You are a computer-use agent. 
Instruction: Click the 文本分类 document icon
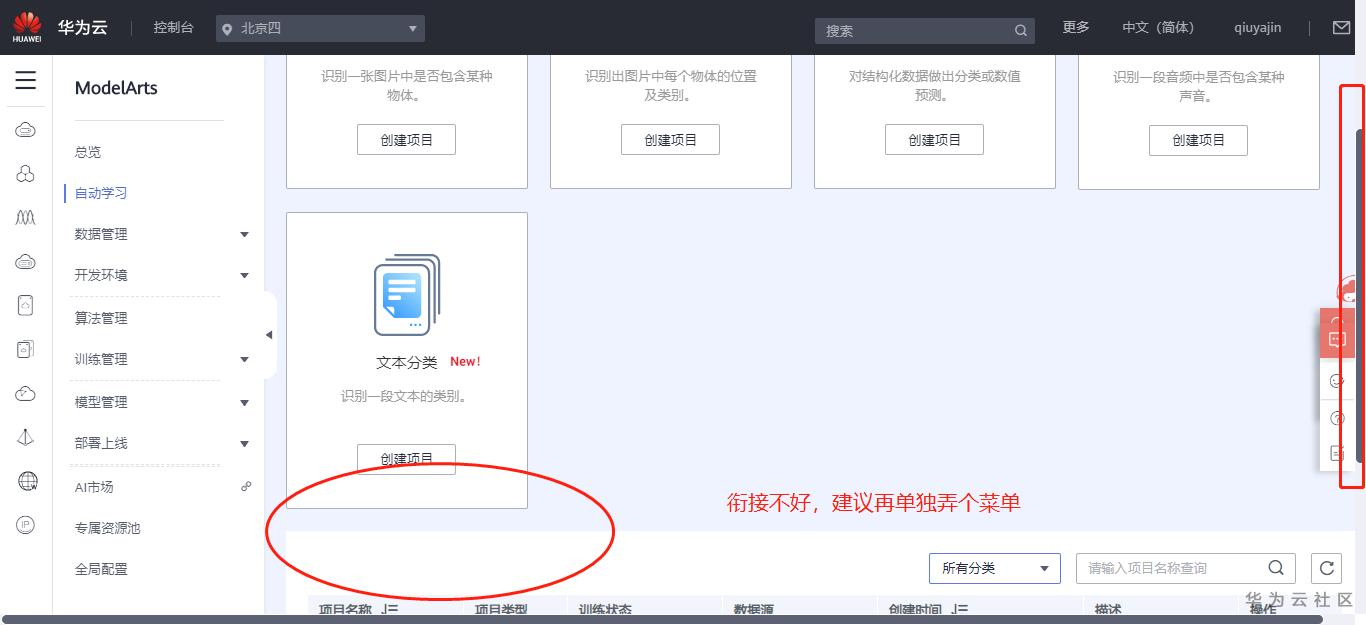pos(407,295)
